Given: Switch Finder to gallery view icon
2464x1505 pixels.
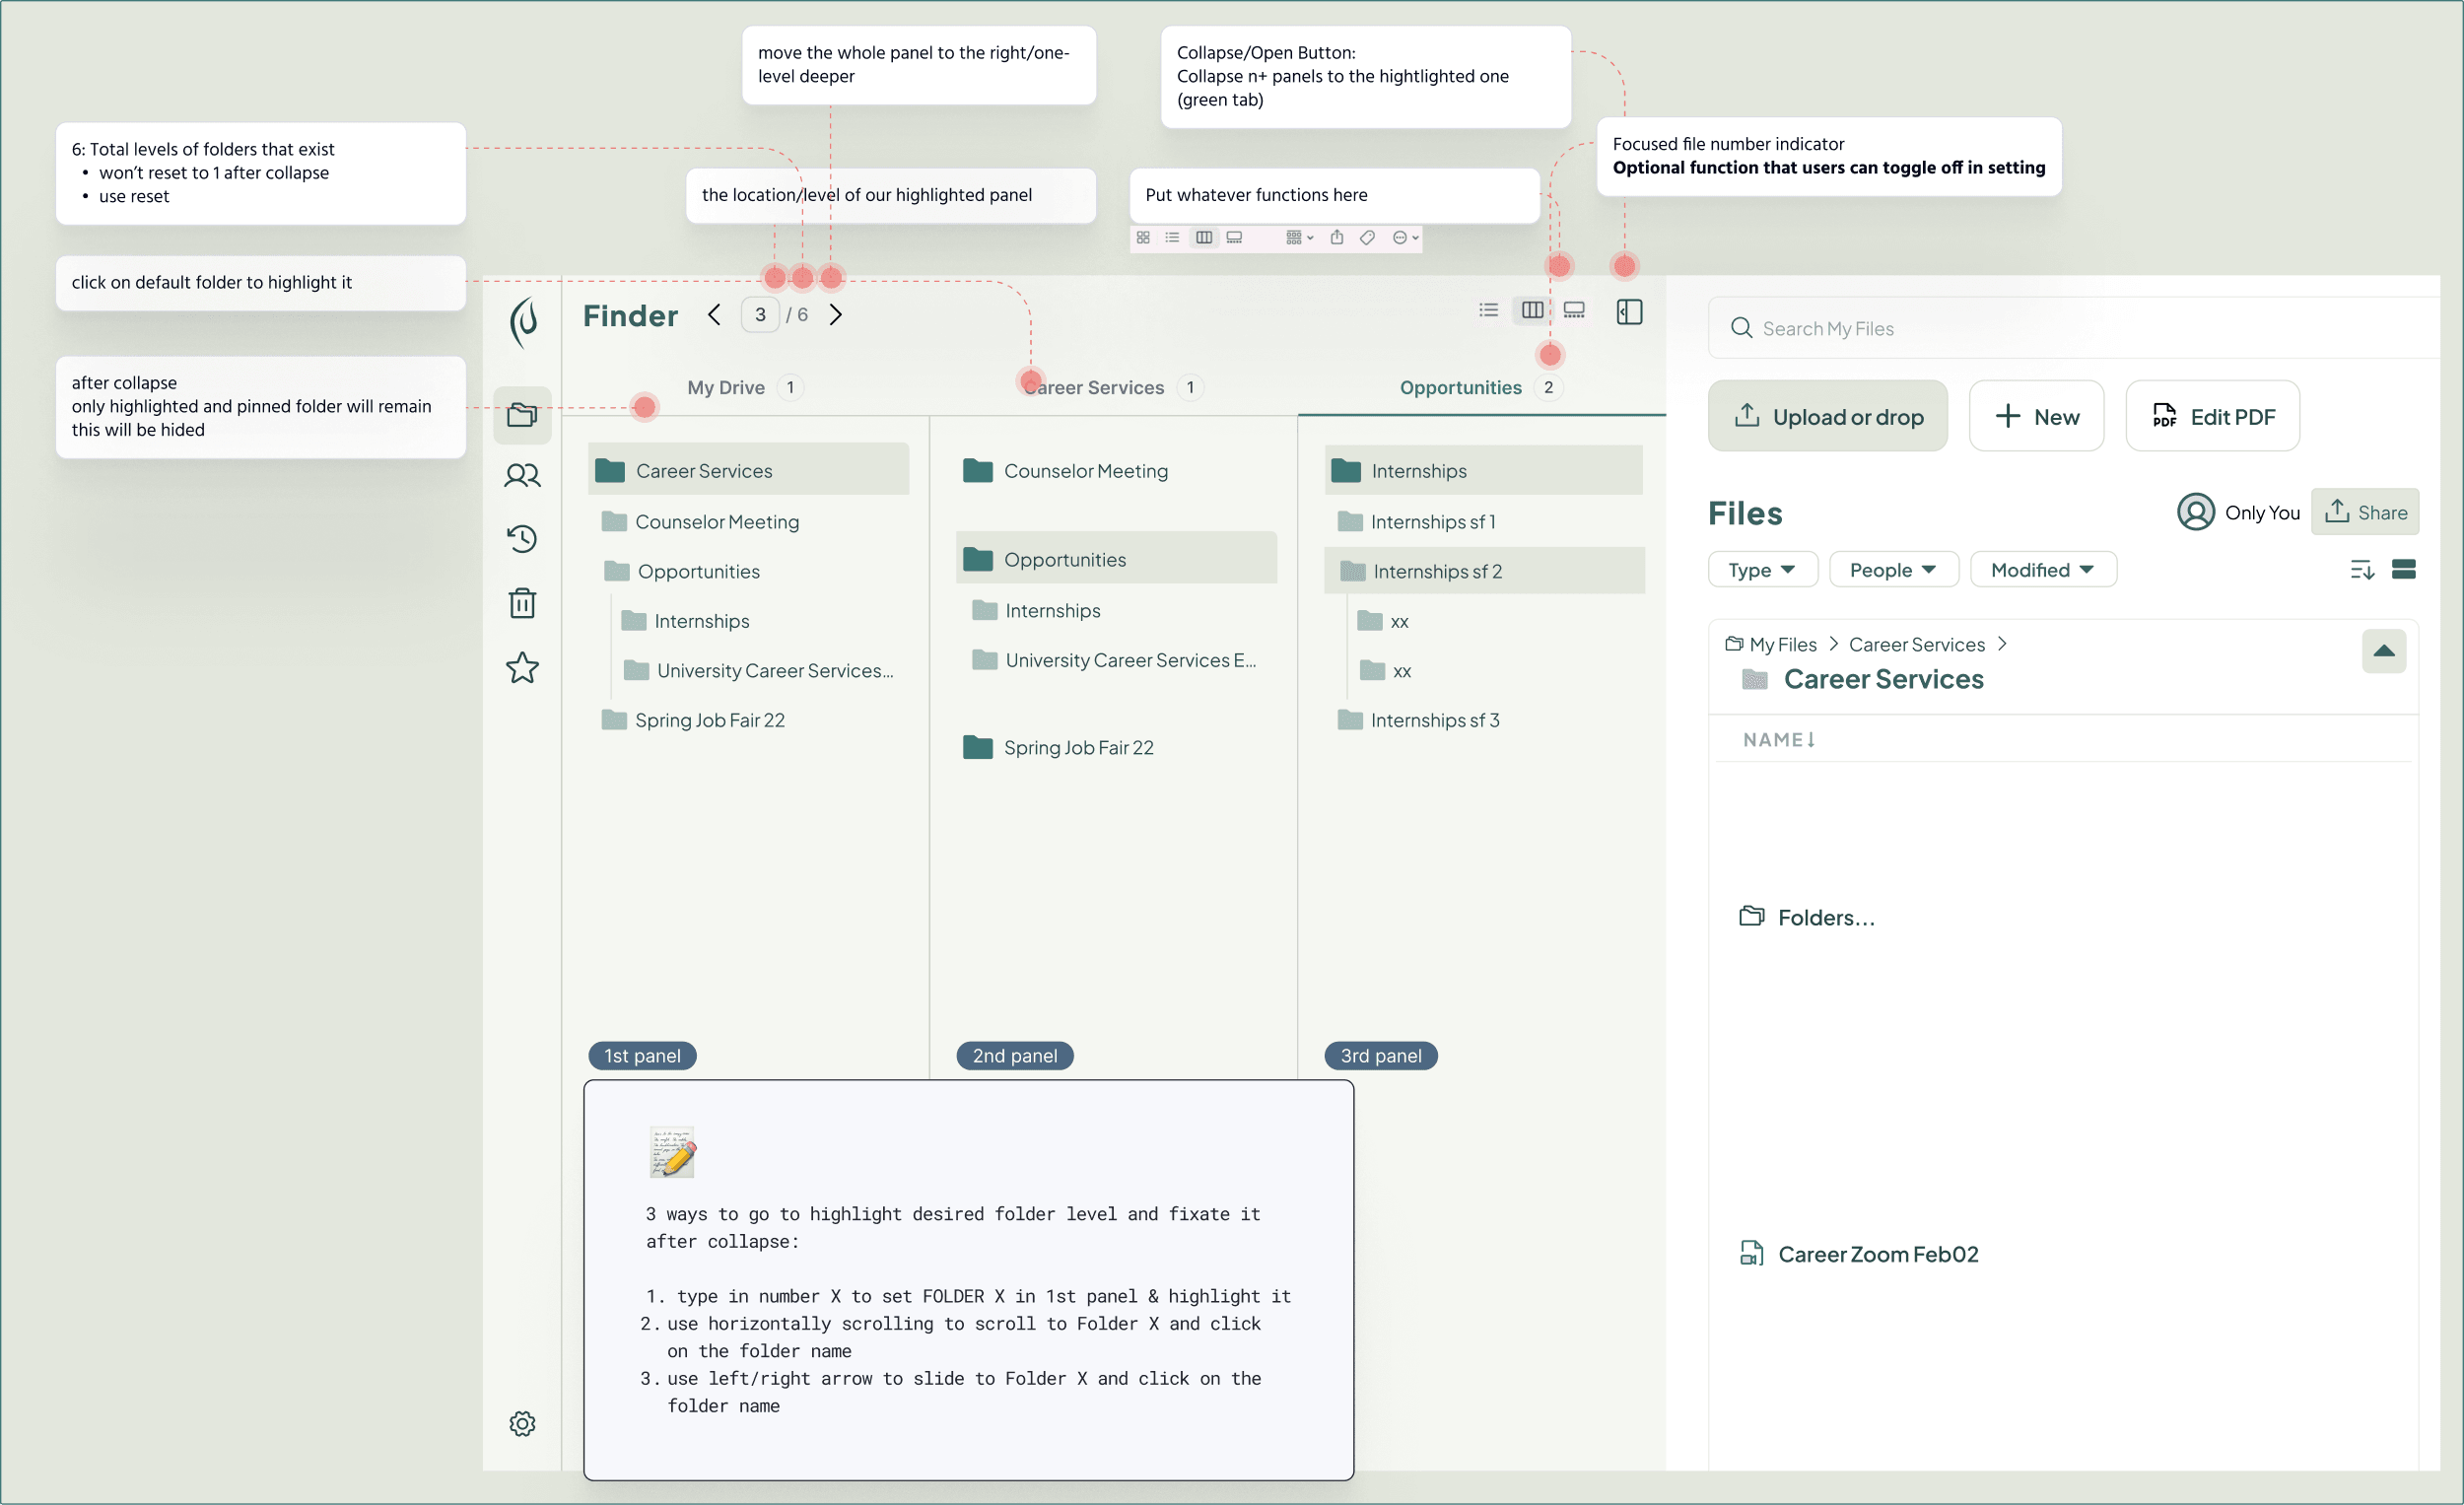Looking at the screenshot, I should (x=1574, y=310).
